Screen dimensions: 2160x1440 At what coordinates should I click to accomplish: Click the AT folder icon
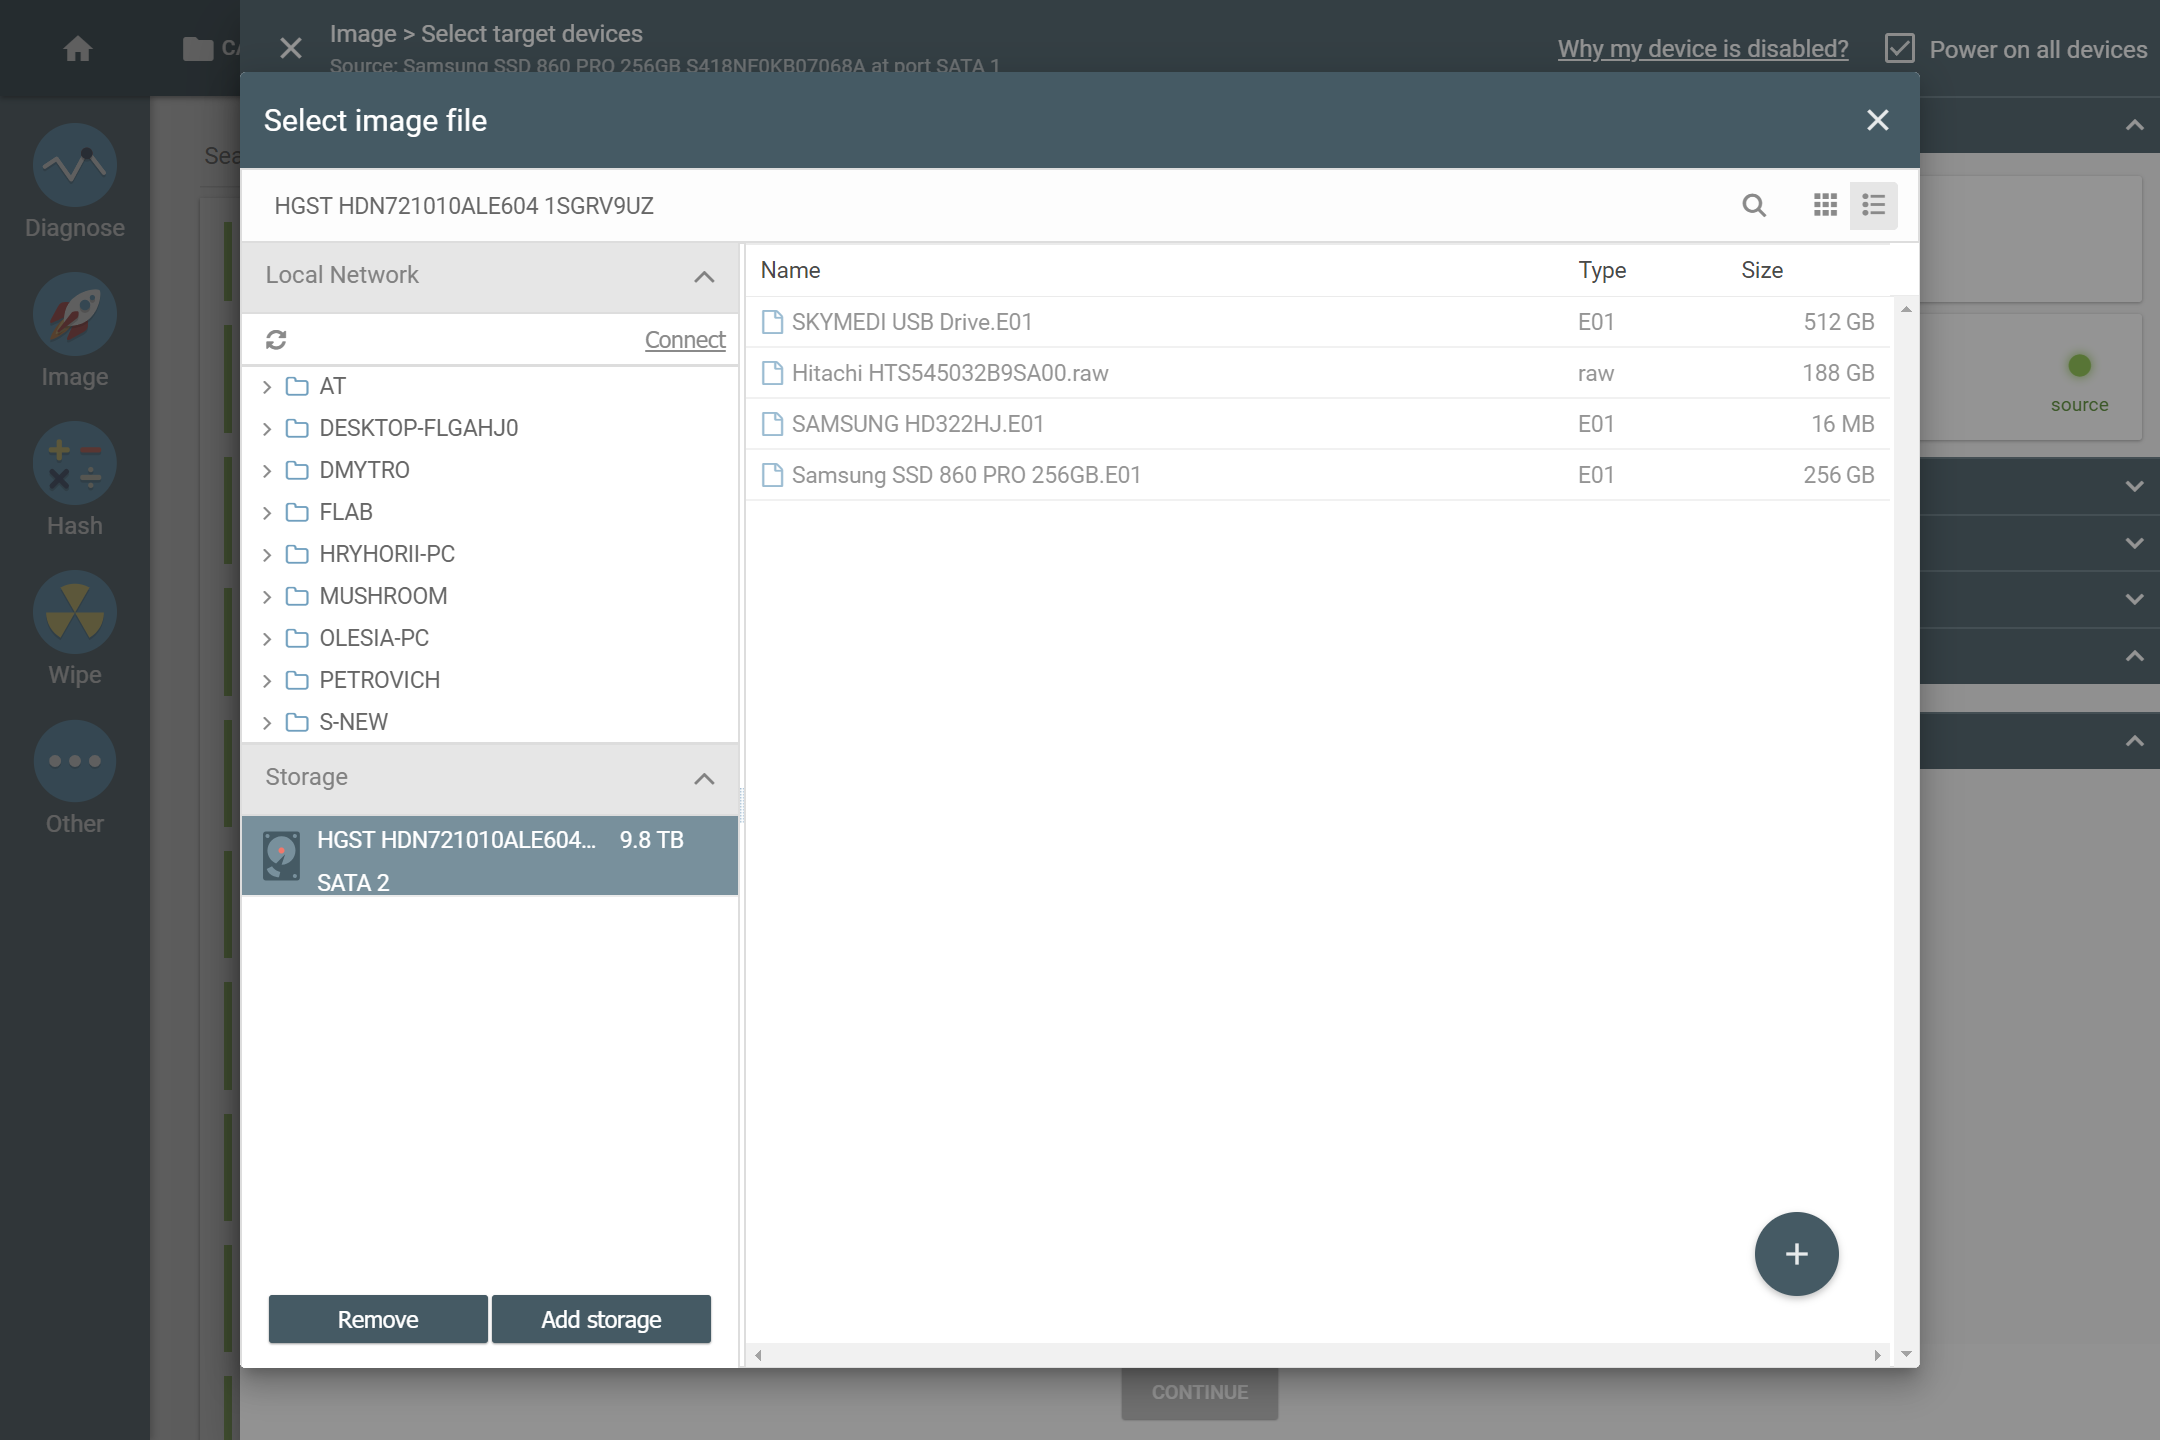pyautogui.click(x=297, y=386)
